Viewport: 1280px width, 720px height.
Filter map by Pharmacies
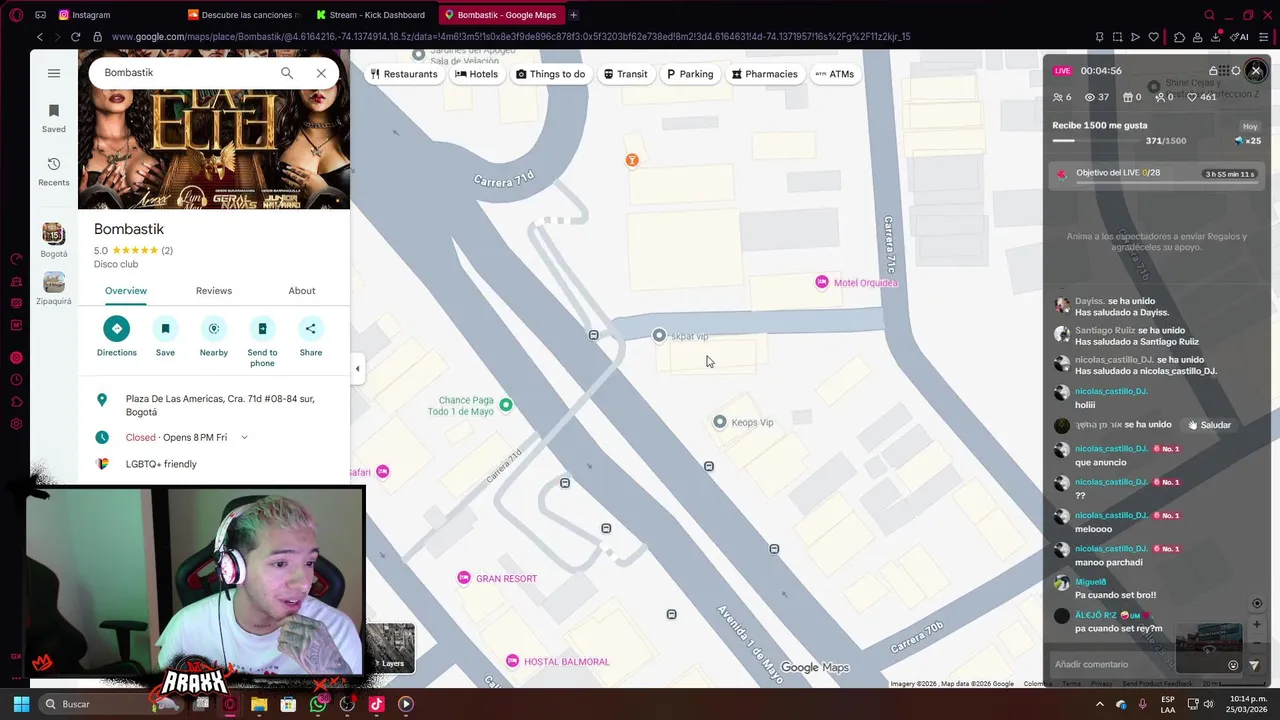pos(765,74)
